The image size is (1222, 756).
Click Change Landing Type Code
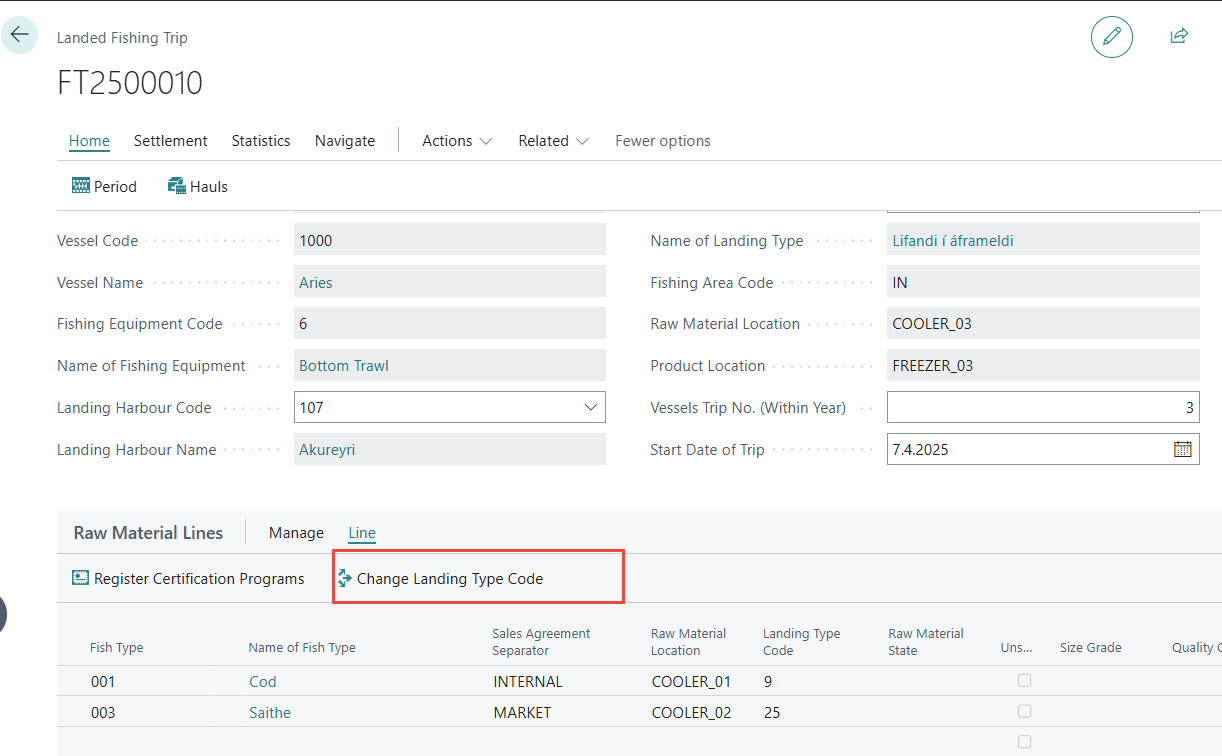[440, 578]
